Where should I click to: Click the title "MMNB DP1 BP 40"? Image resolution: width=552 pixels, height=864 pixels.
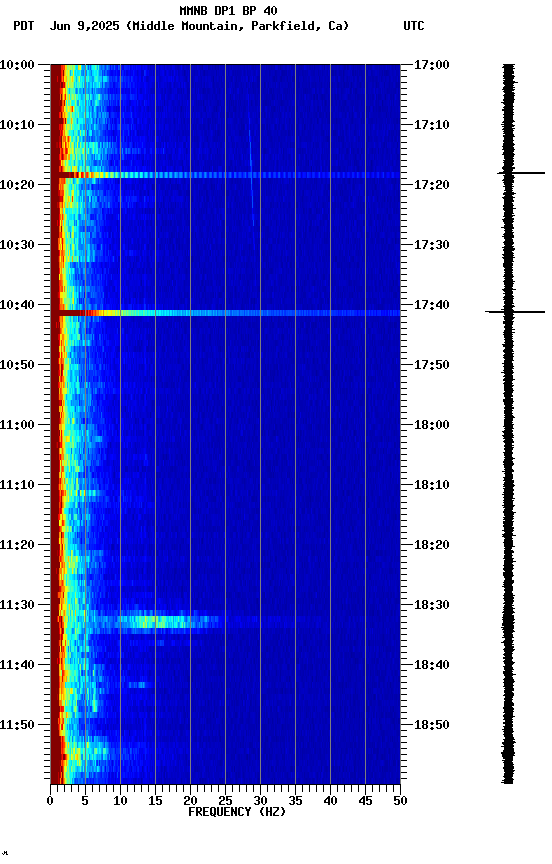point(228,10)
